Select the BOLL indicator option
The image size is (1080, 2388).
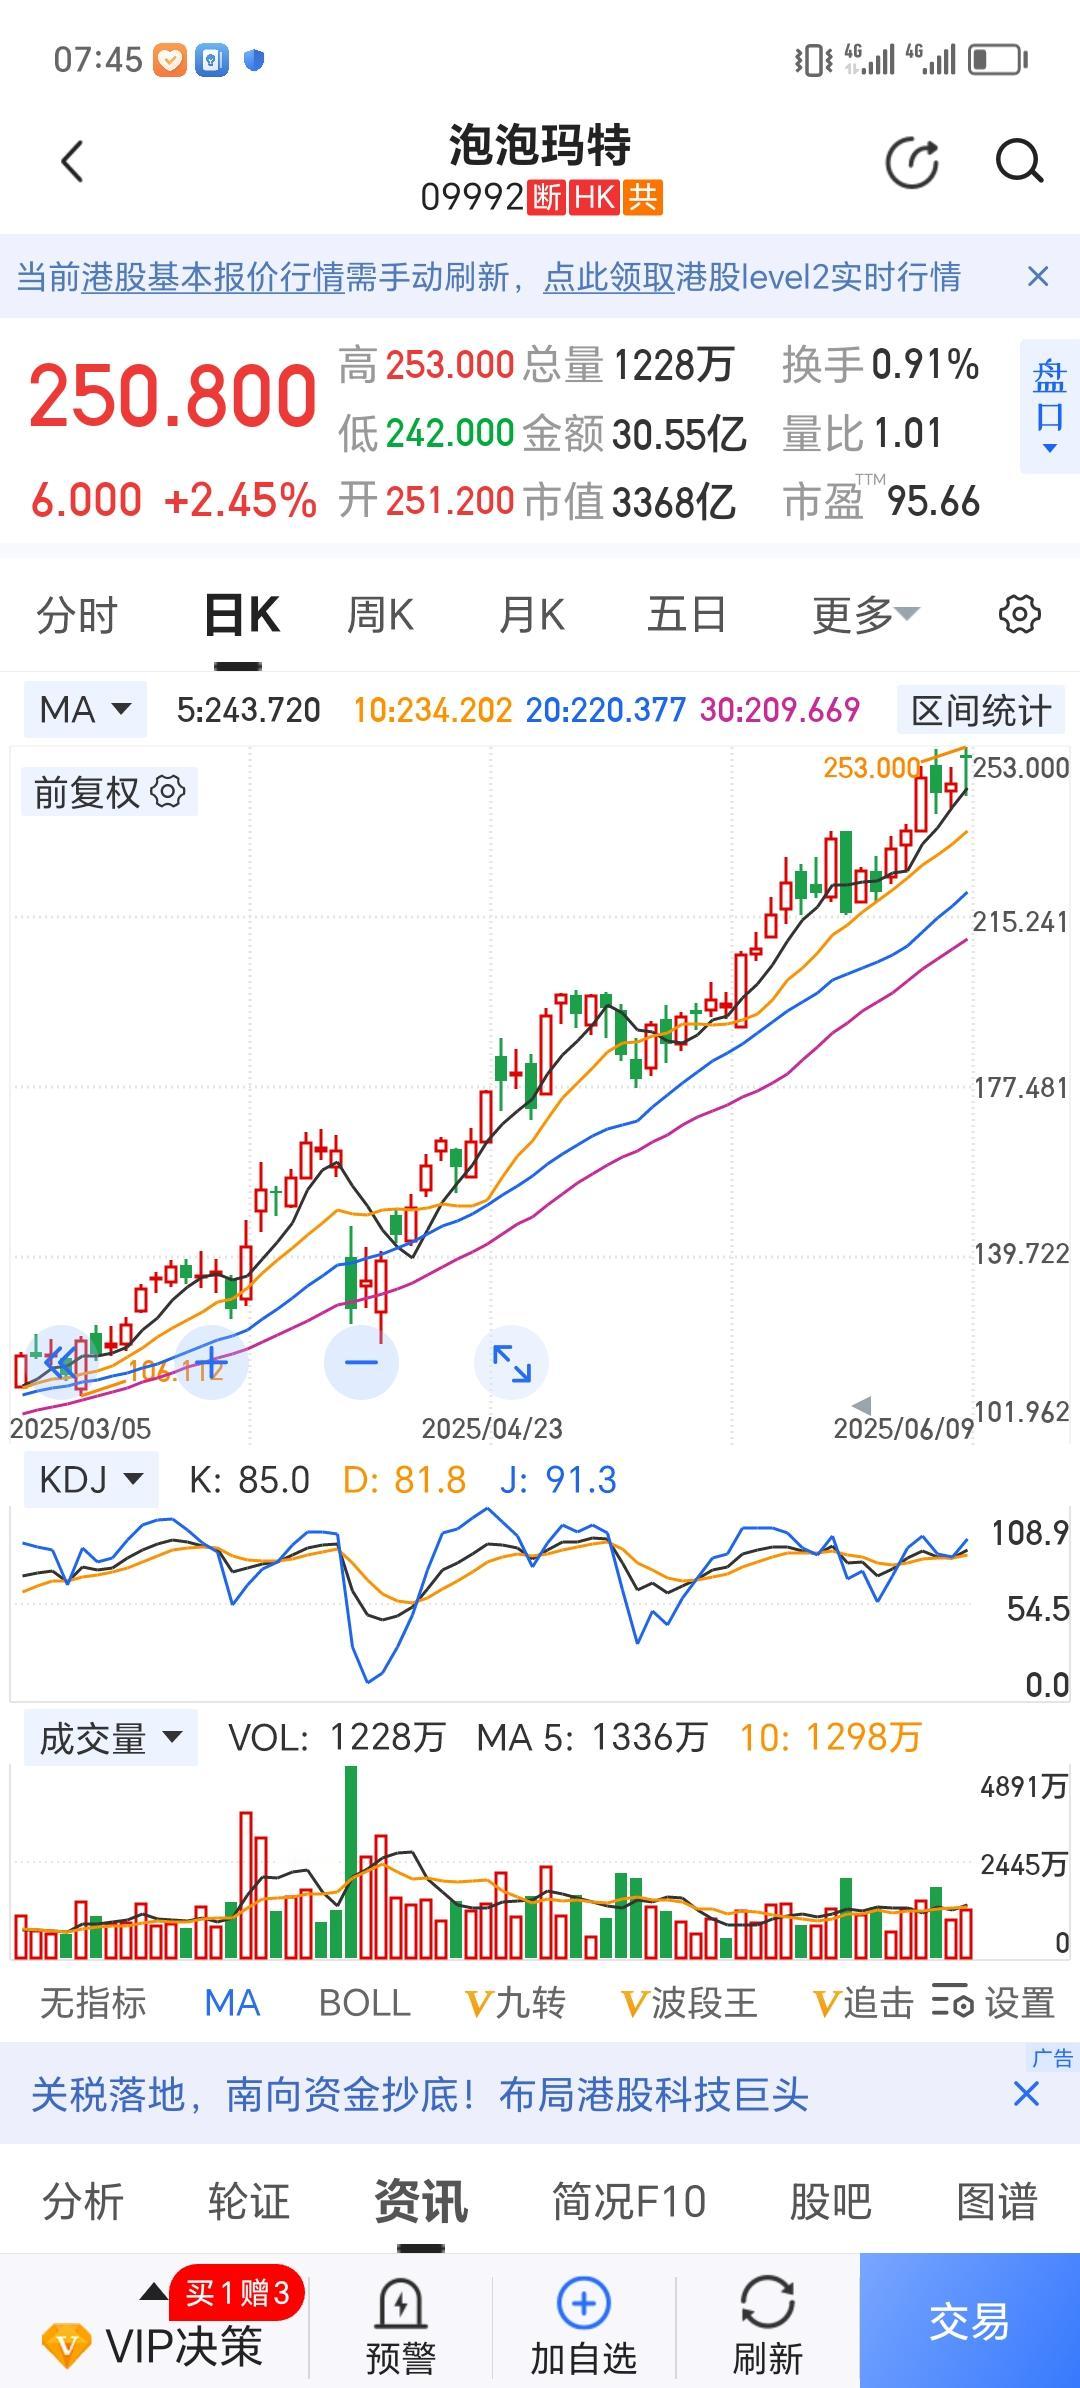(364, 2003)
